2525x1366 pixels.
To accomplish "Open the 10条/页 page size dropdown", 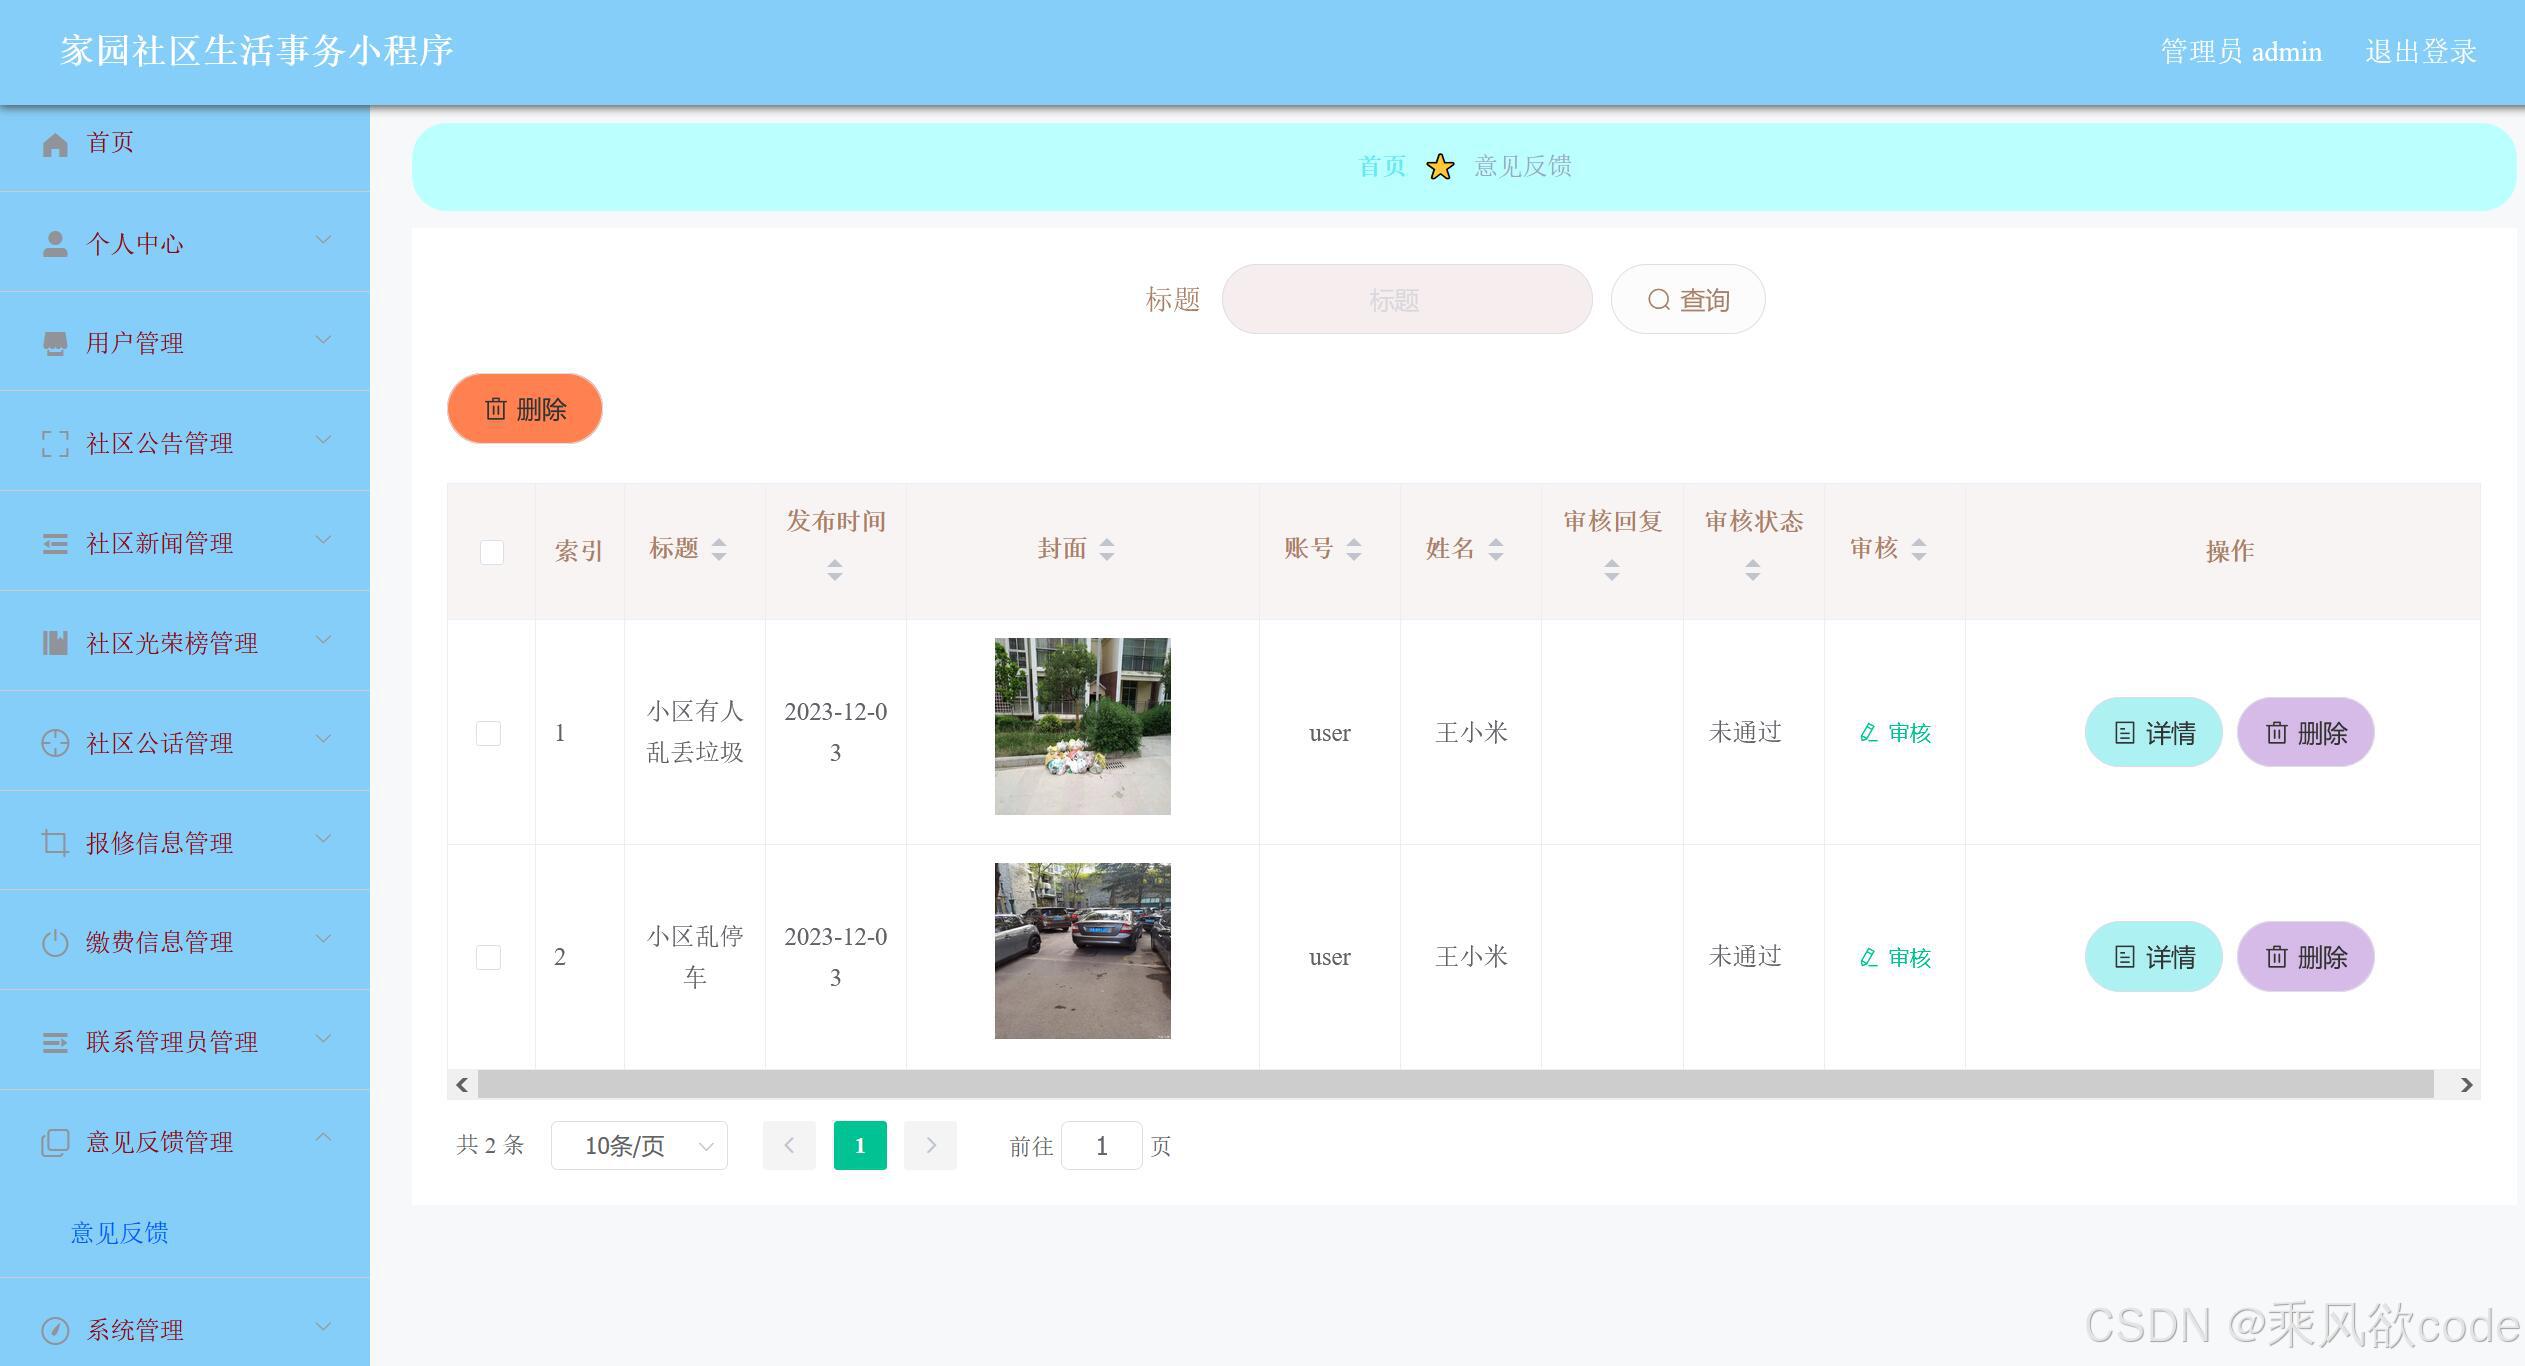I will pyautogui.click(x=638, y=1145).
